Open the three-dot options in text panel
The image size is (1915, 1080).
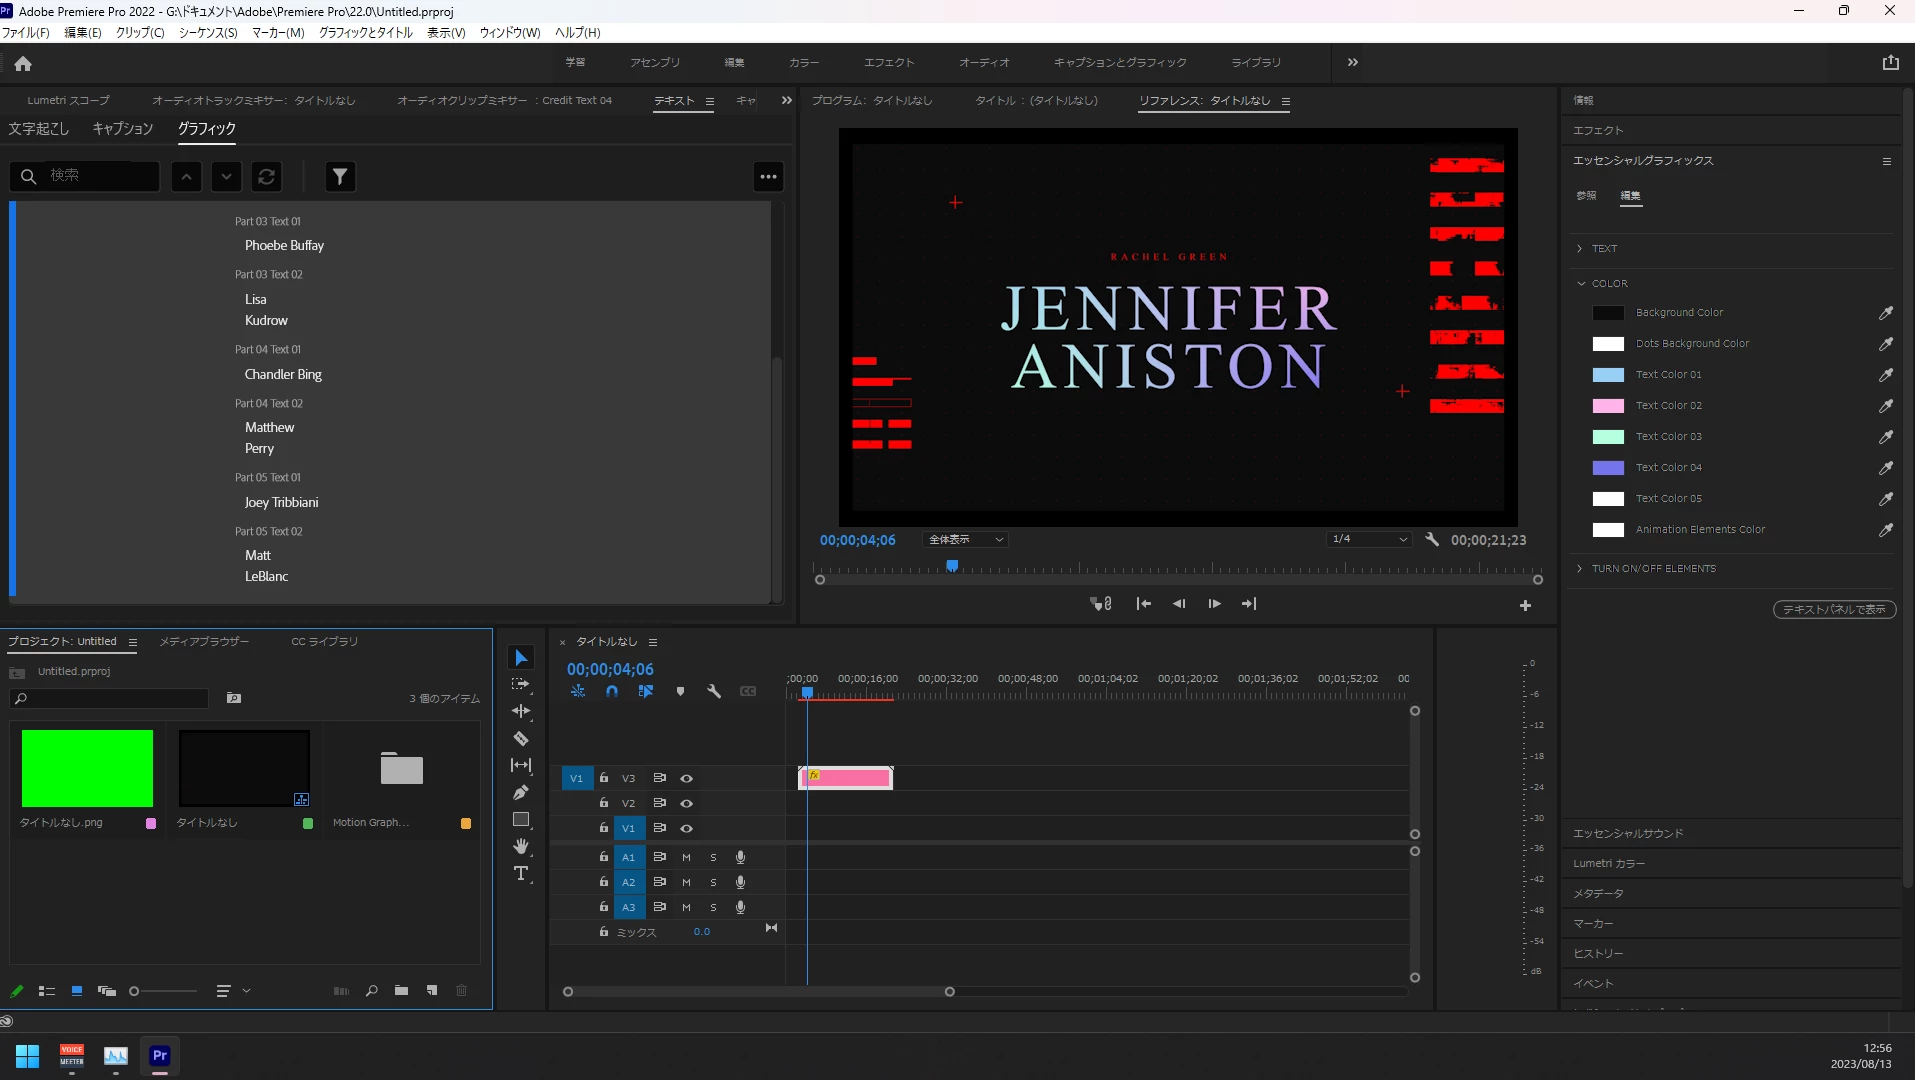[x=768, y=176]
